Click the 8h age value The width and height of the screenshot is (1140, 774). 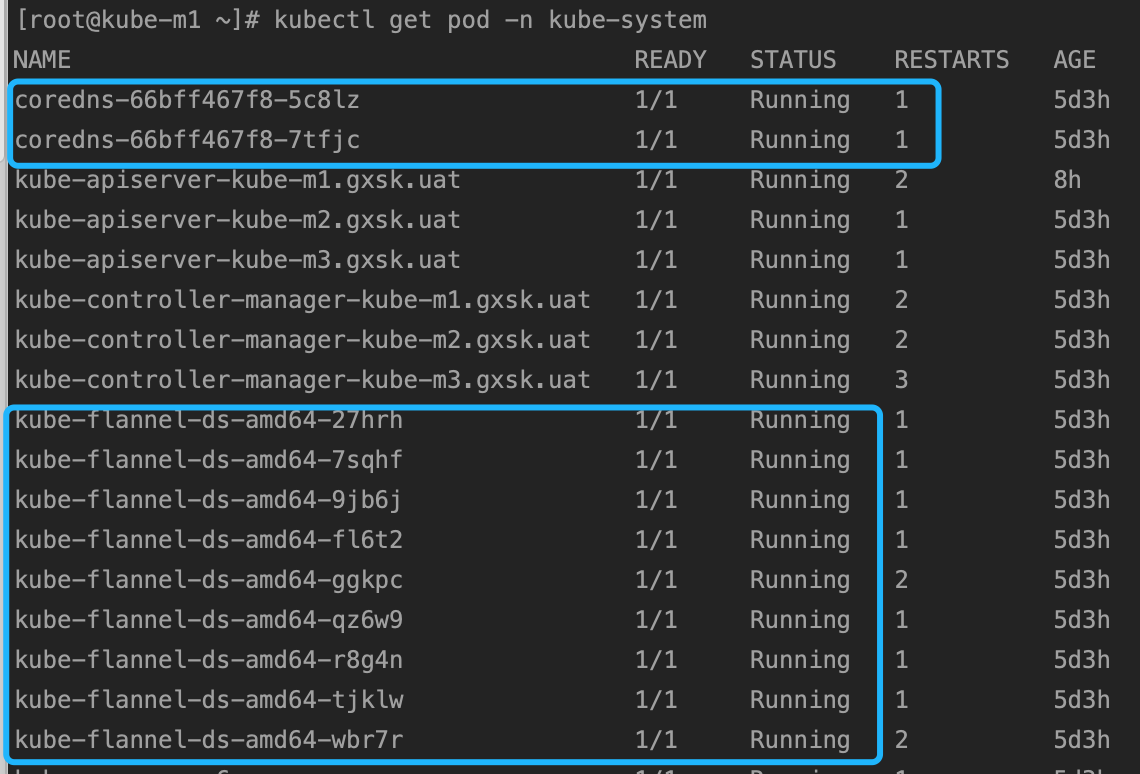click(x=1066, y=180)
